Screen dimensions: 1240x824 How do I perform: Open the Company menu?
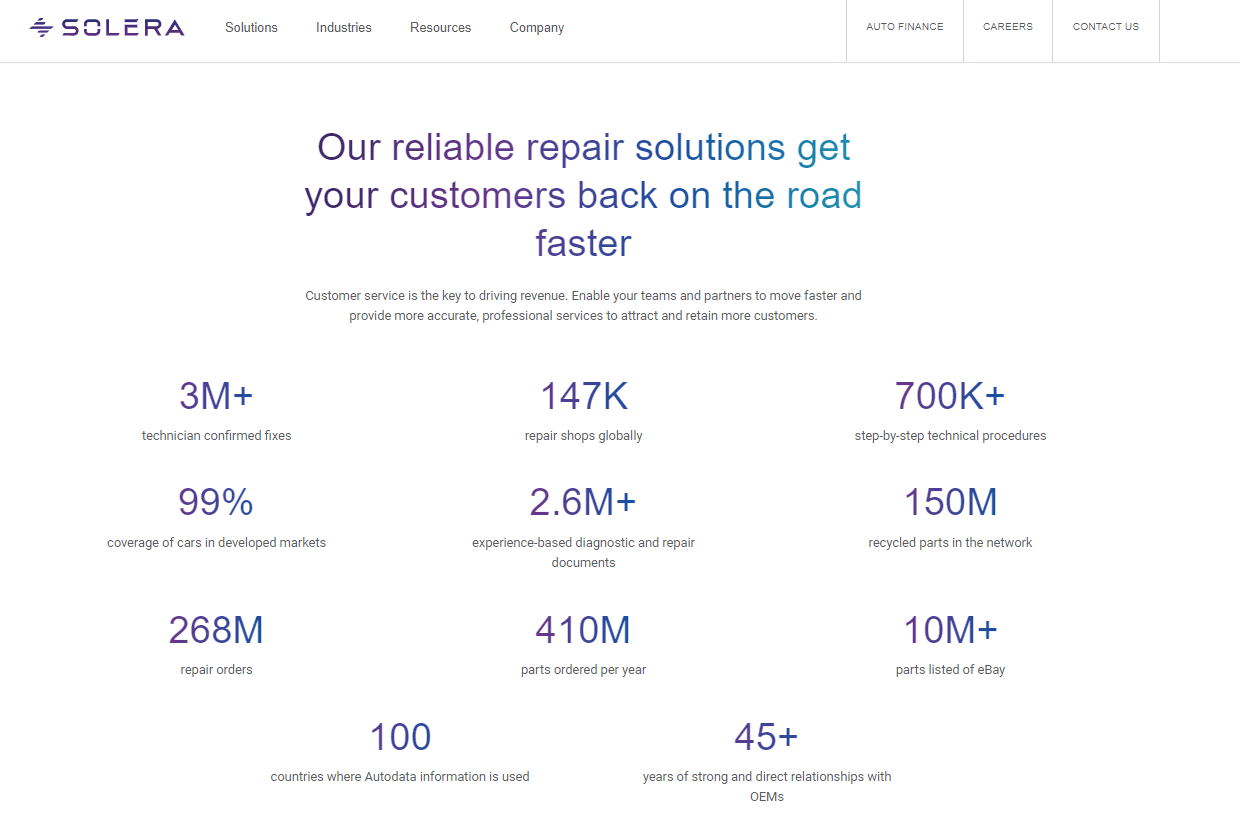[537, 28]
